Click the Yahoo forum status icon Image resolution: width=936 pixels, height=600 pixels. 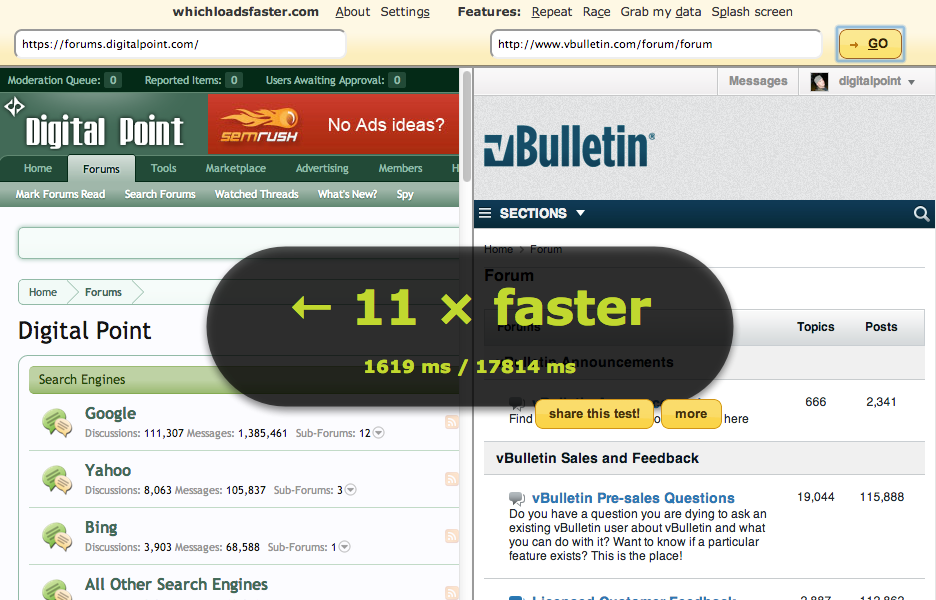pyautogui.click(x=57, y=479)
